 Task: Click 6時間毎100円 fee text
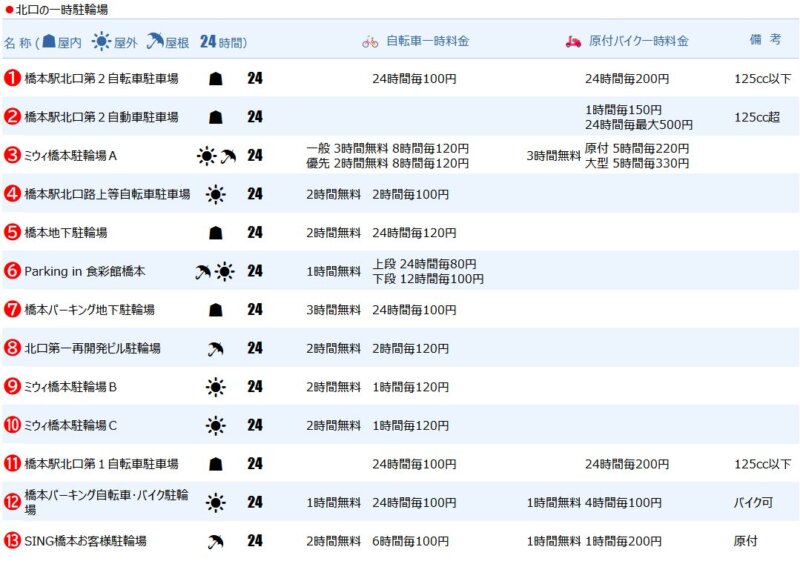coord(411,541)
